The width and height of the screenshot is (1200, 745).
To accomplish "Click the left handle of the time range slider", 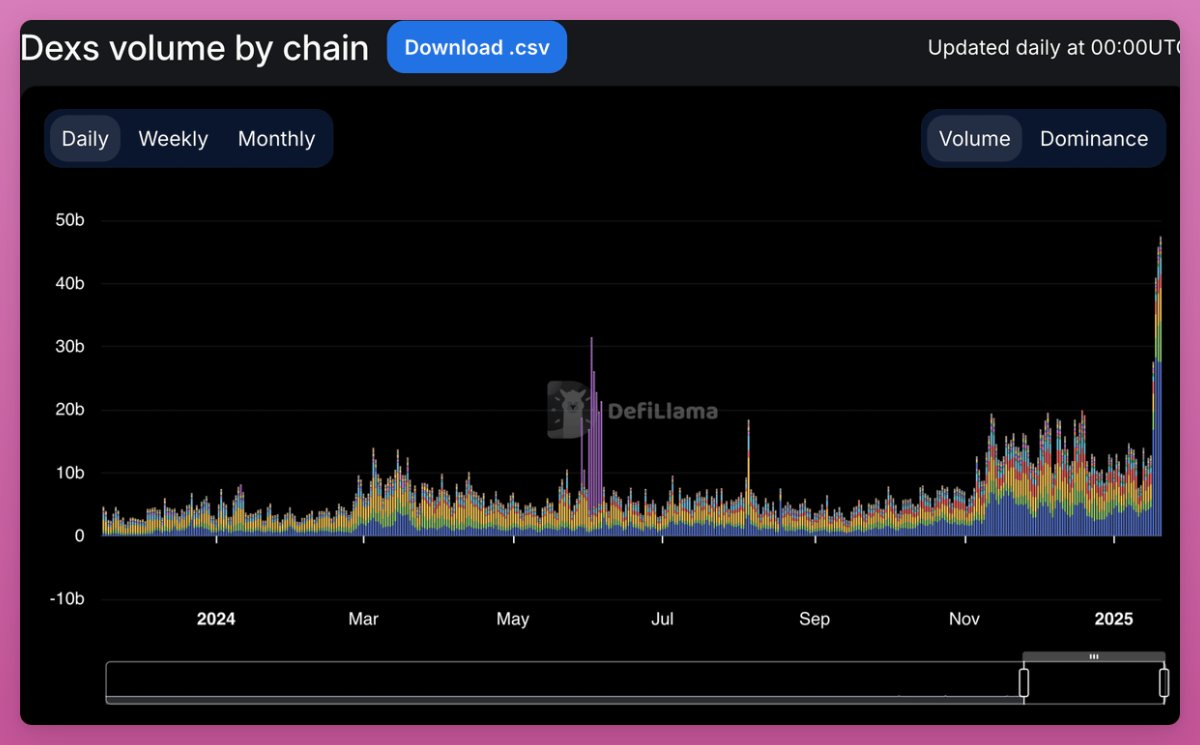I will pyautogui.click(x=1023, y=683).
